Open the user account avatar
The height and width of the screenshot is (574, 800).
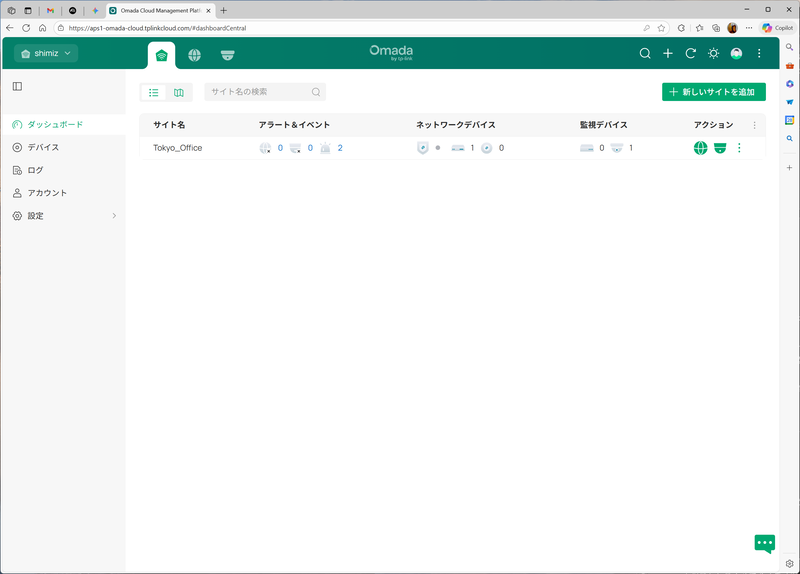[736, 53]
